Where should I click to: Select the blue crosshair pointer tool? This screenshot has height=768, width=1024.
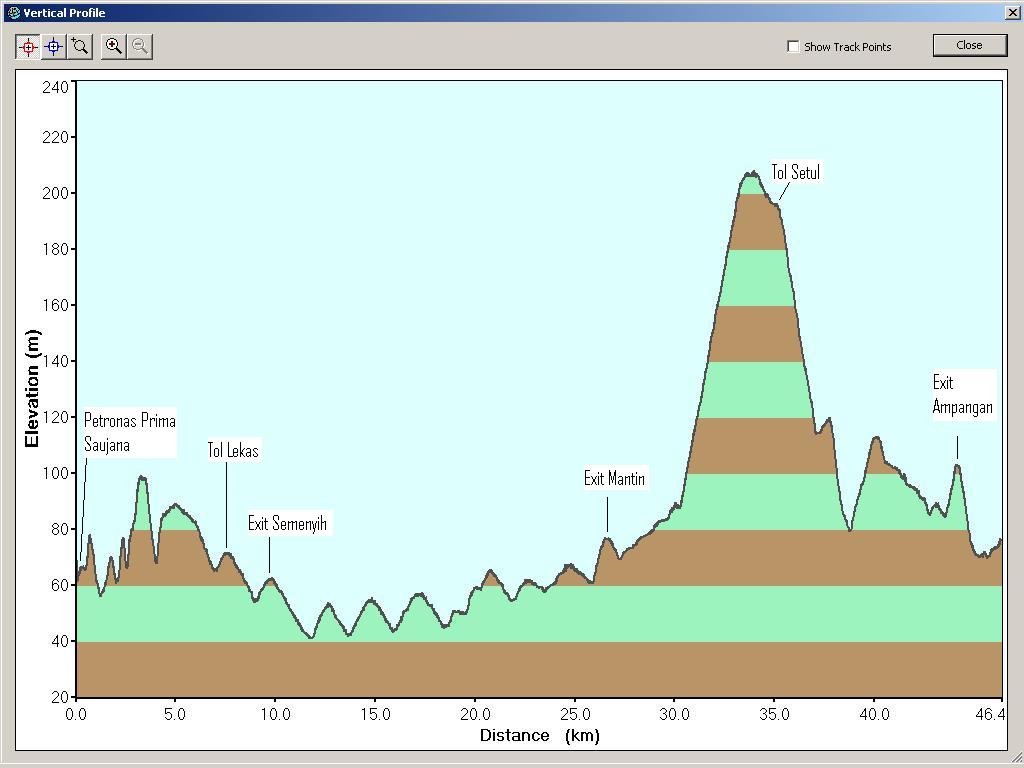[54, 46]
